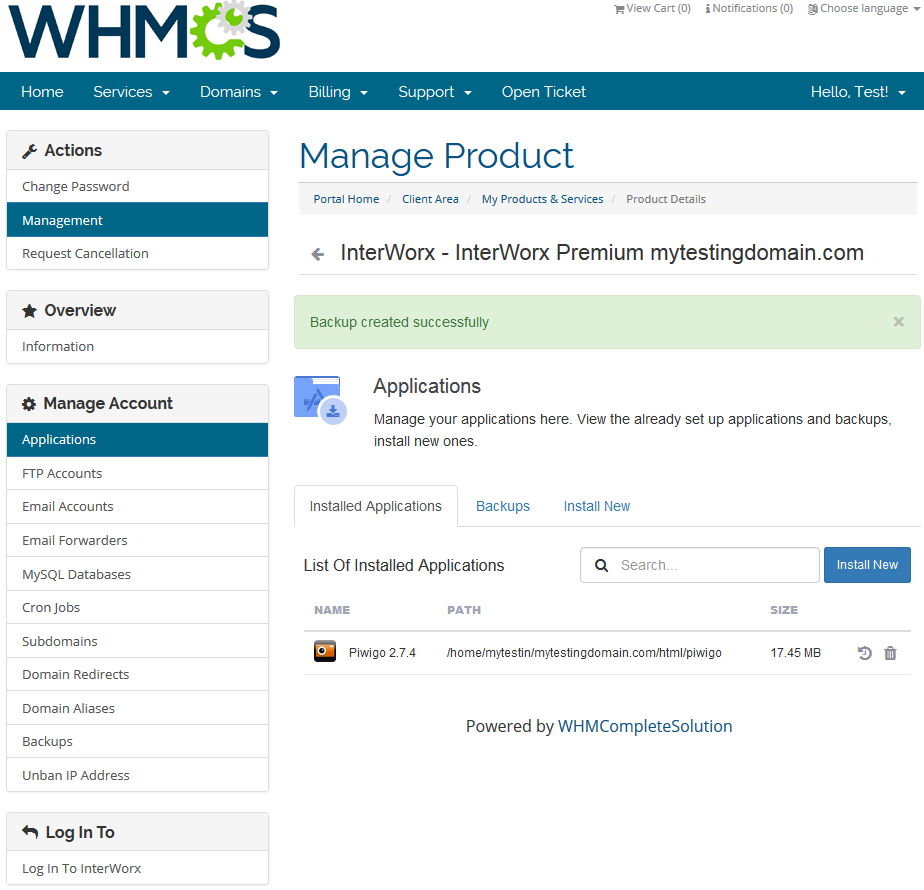
Task: Go to My Products & Services breadcrumb
Action: (x=542, y=199)
